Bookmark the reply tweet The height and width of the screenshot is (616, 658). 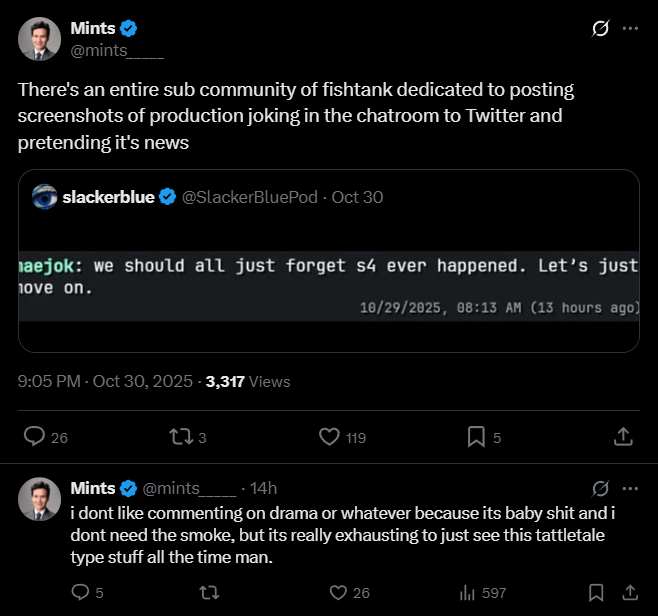click(596, 593)
